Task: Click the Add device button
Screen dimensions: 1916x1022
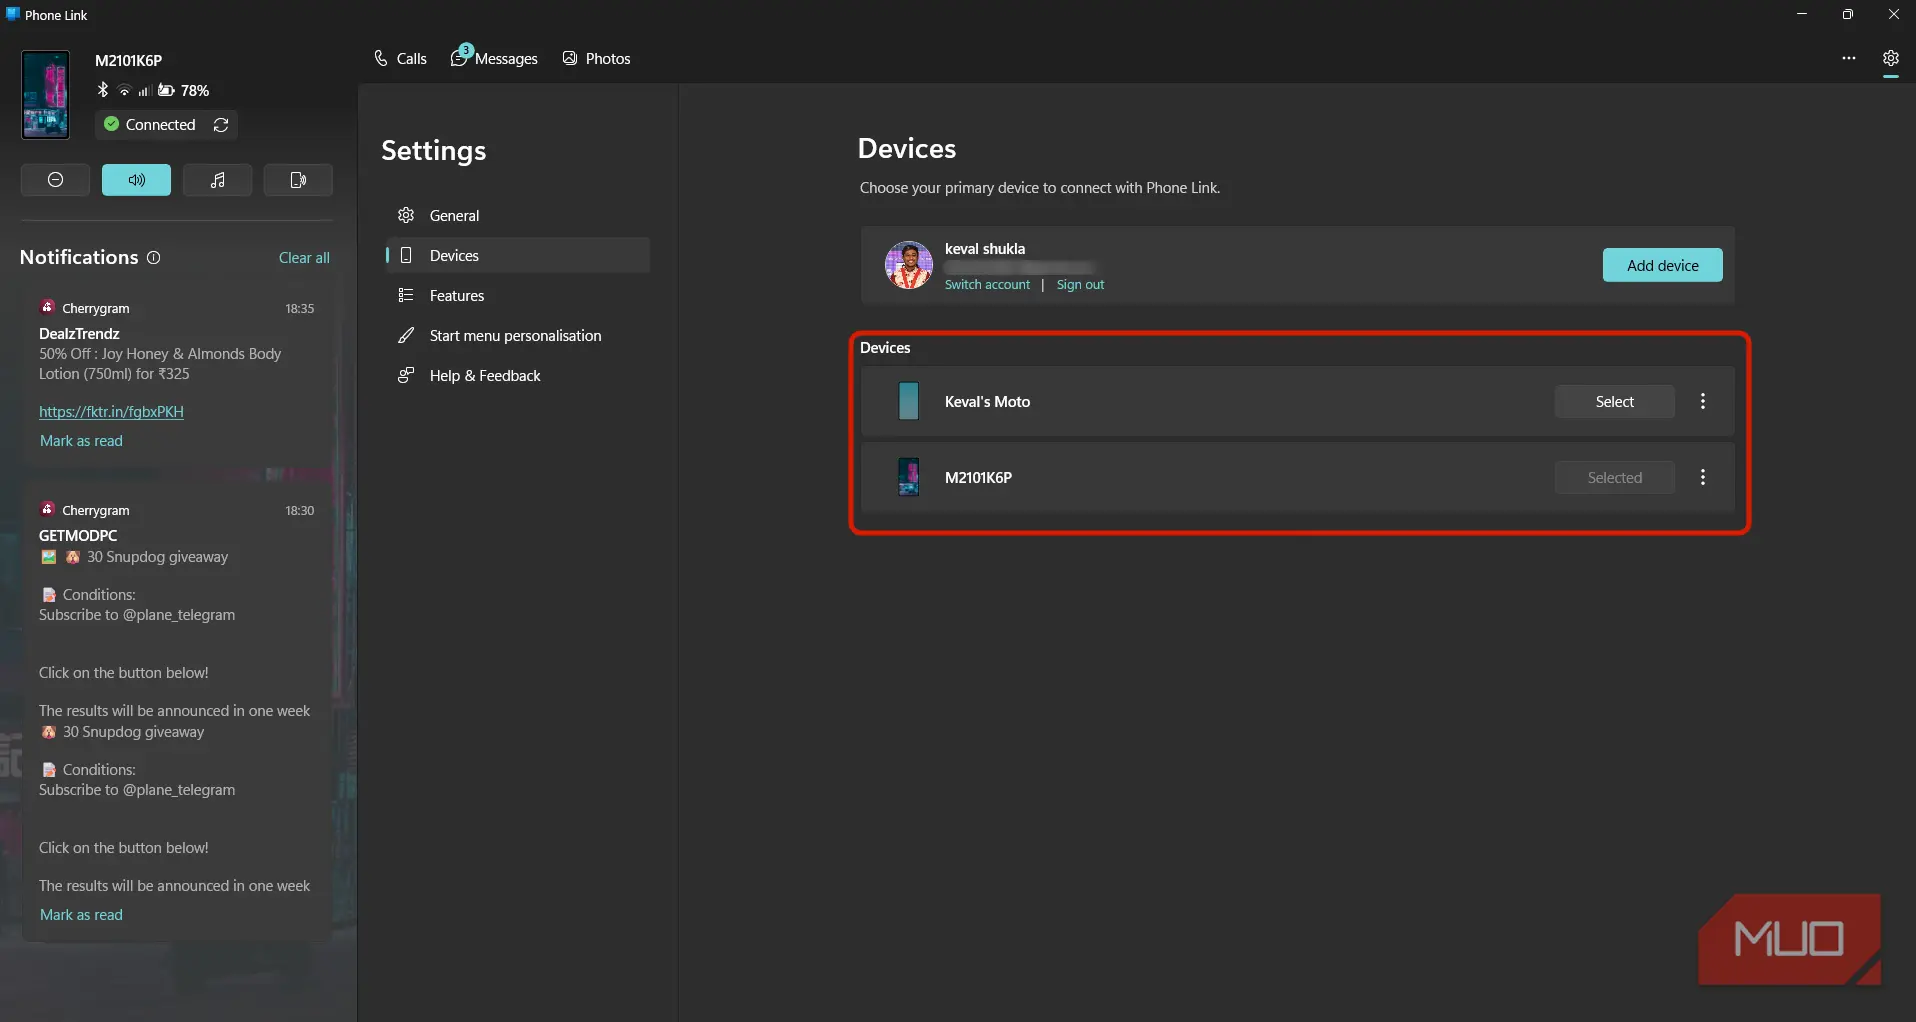Action: (x=1662, y=265)
